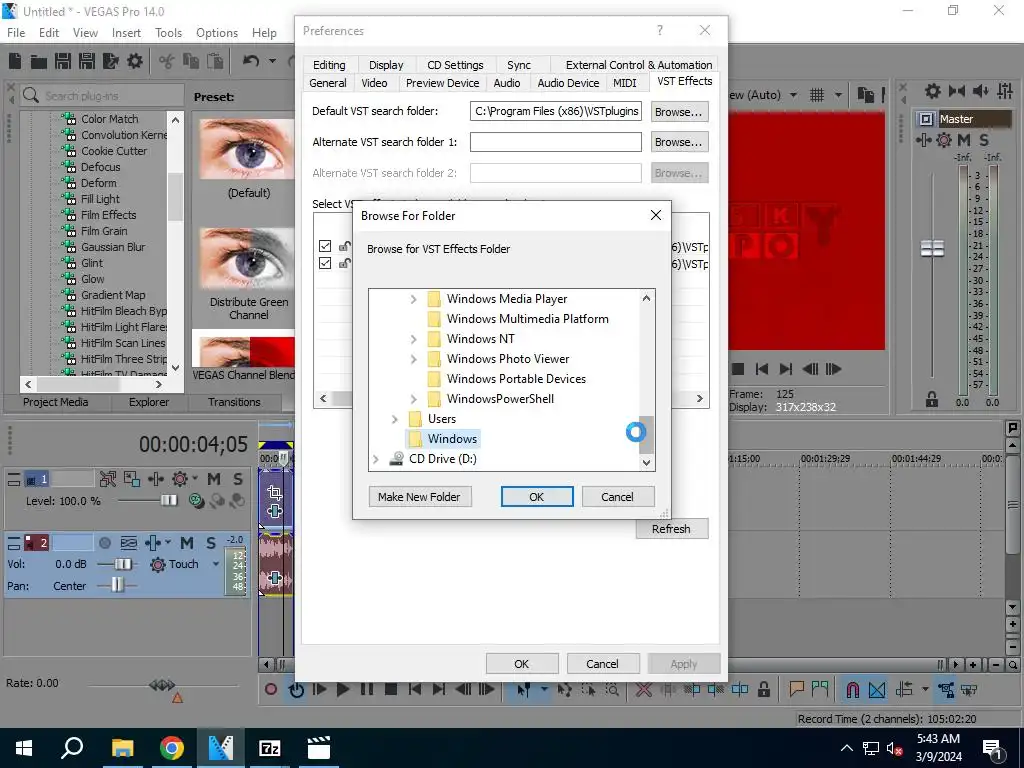This screenshot has height=768, width=1024.
Task: Click the Play button in transport bar
Action: 342,689
